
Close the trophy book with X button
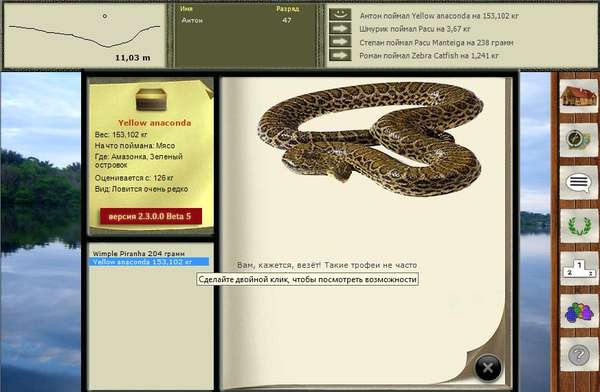point(488,368)
